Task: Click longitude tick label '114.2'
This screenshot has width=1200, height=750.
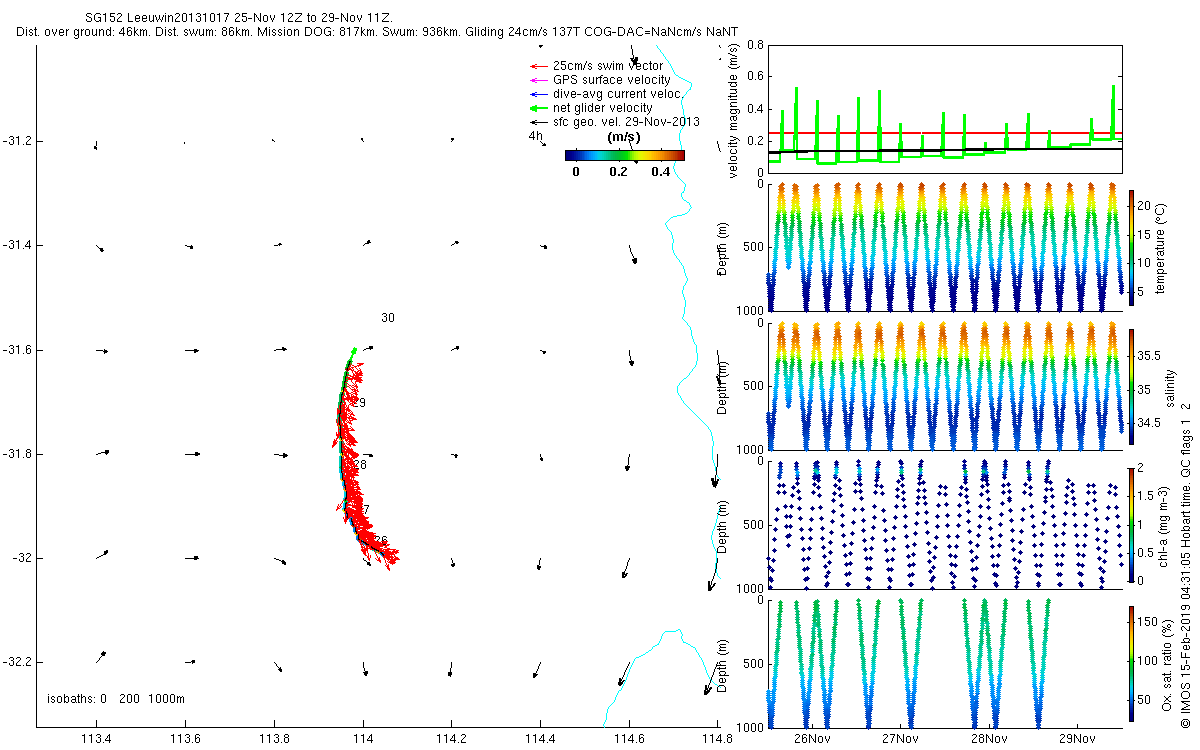Action: pos(452,739)
